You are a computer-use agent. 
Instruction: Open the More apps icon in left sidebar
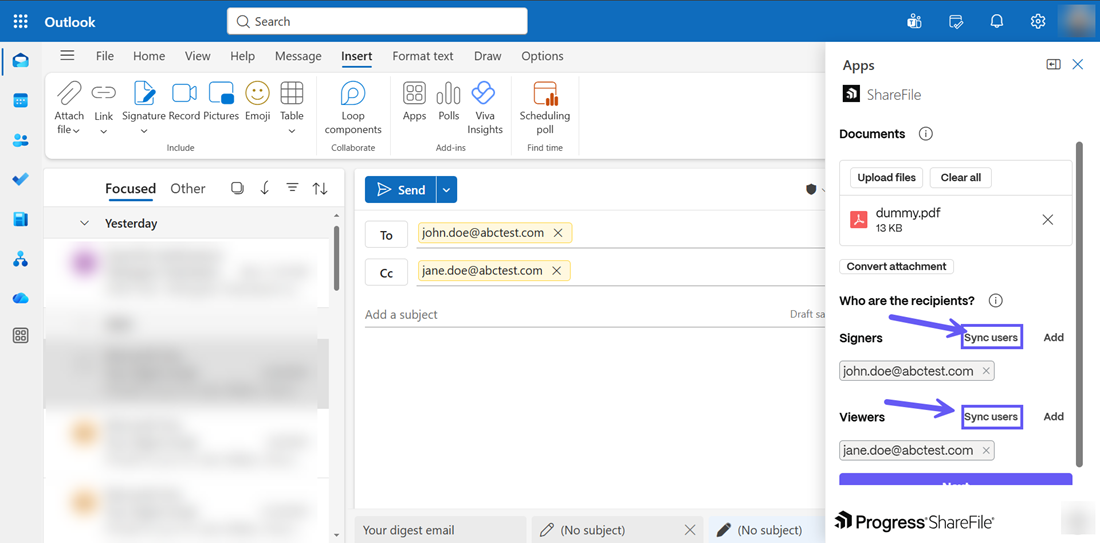(21, 336)
